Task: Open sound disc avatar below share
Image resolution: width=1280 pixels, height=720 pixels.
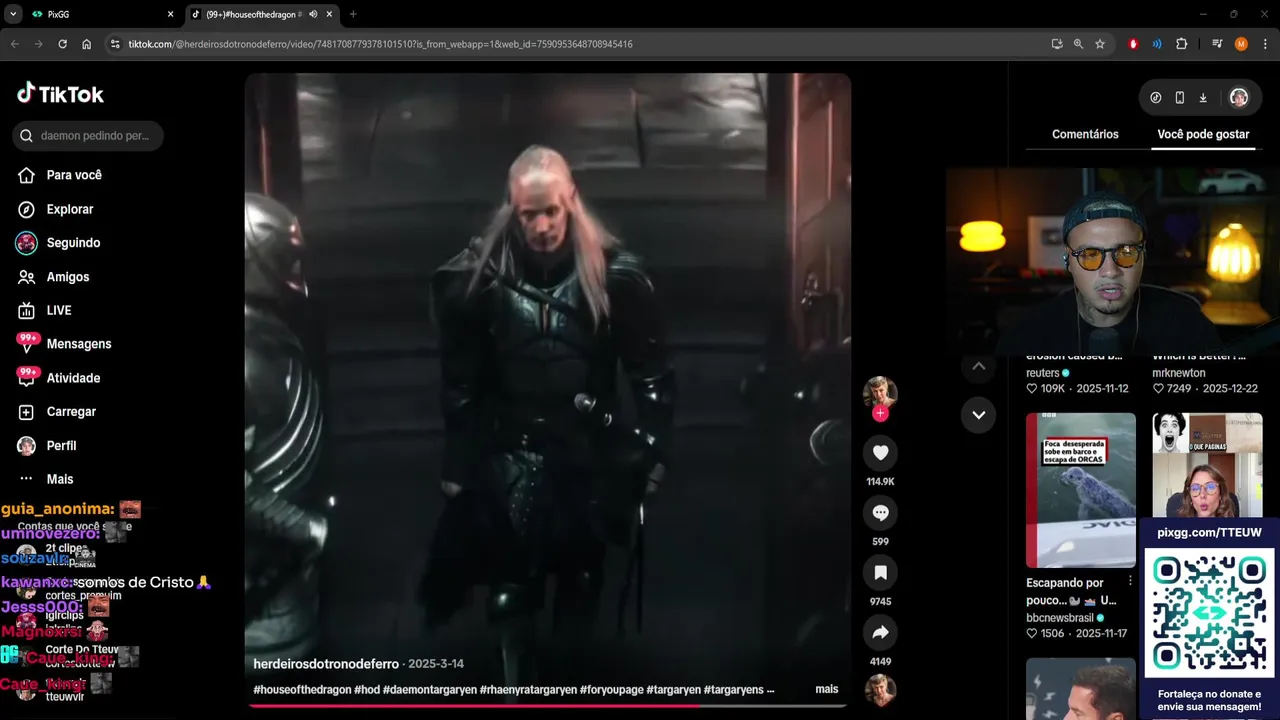Action: tap(880, 690)
